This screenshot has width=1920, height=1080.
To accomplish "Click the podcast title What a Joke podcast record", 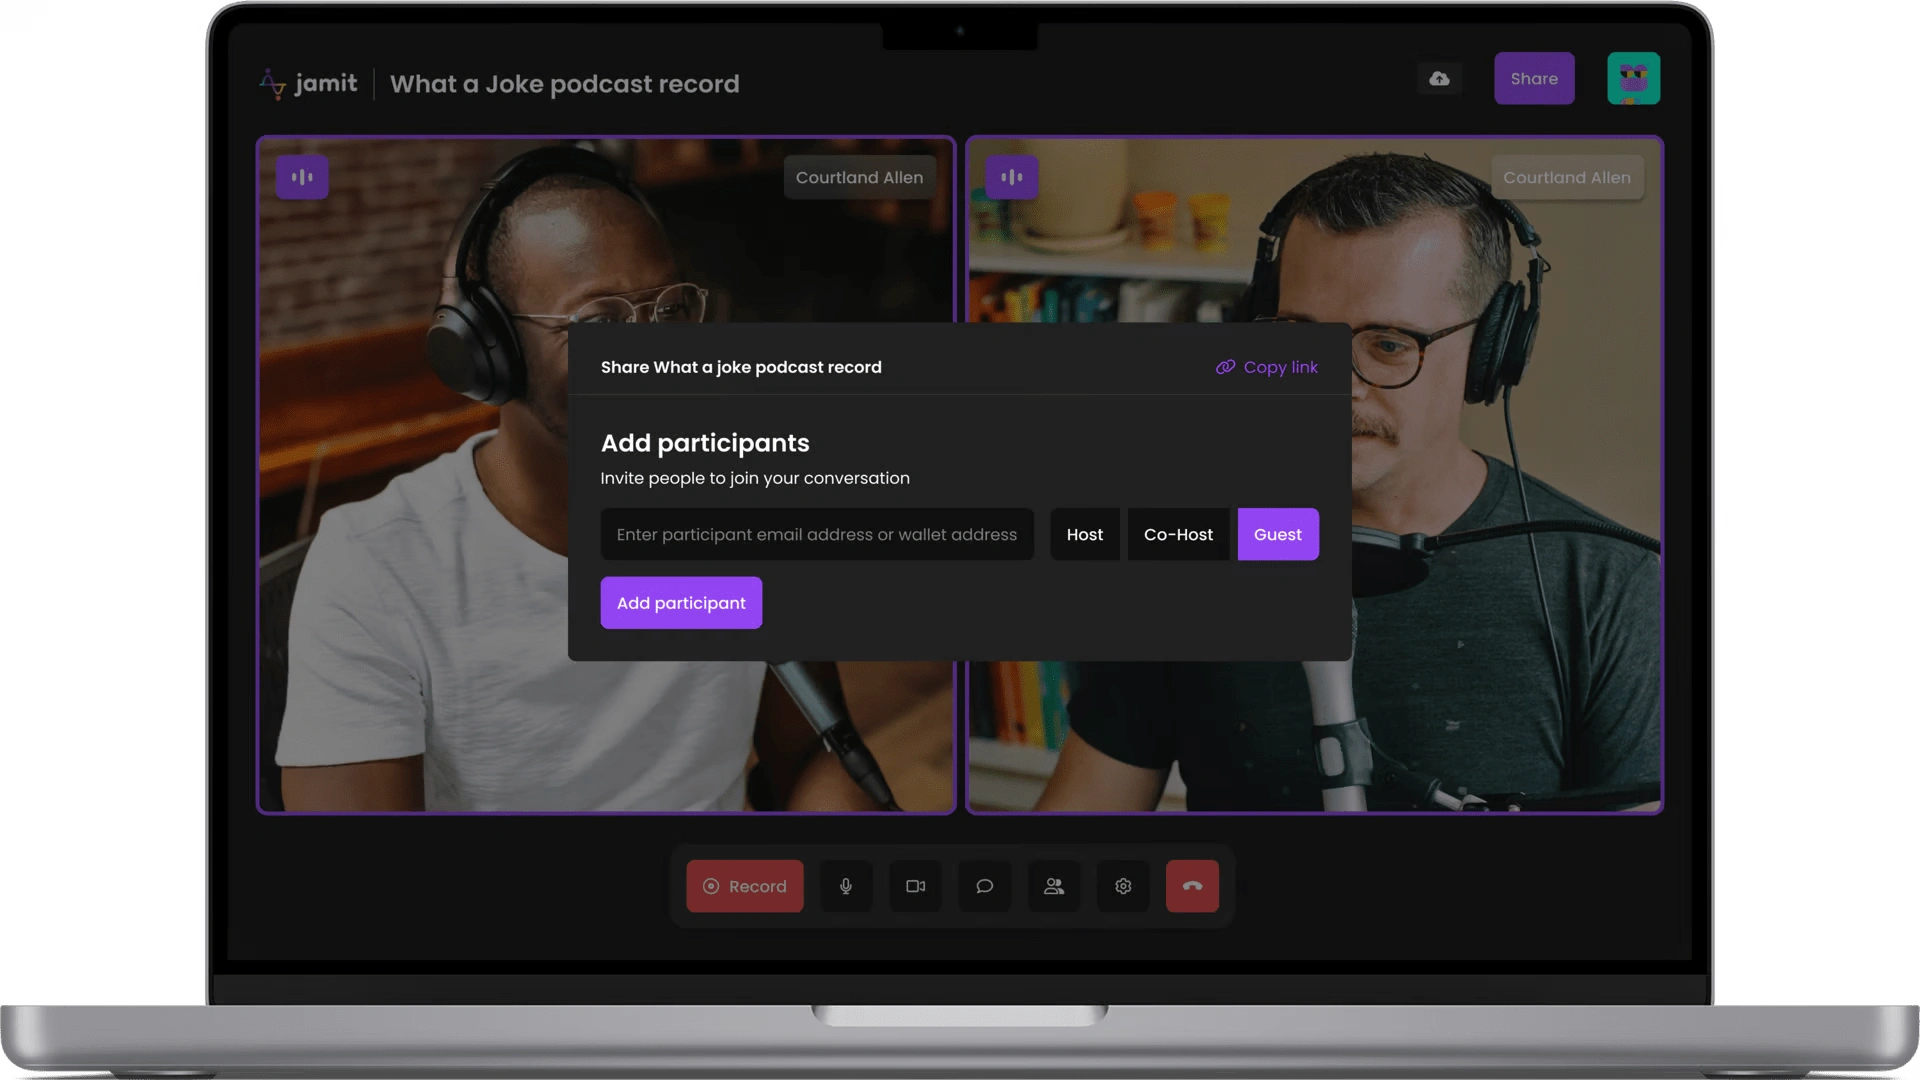I will tap(565, 84).
